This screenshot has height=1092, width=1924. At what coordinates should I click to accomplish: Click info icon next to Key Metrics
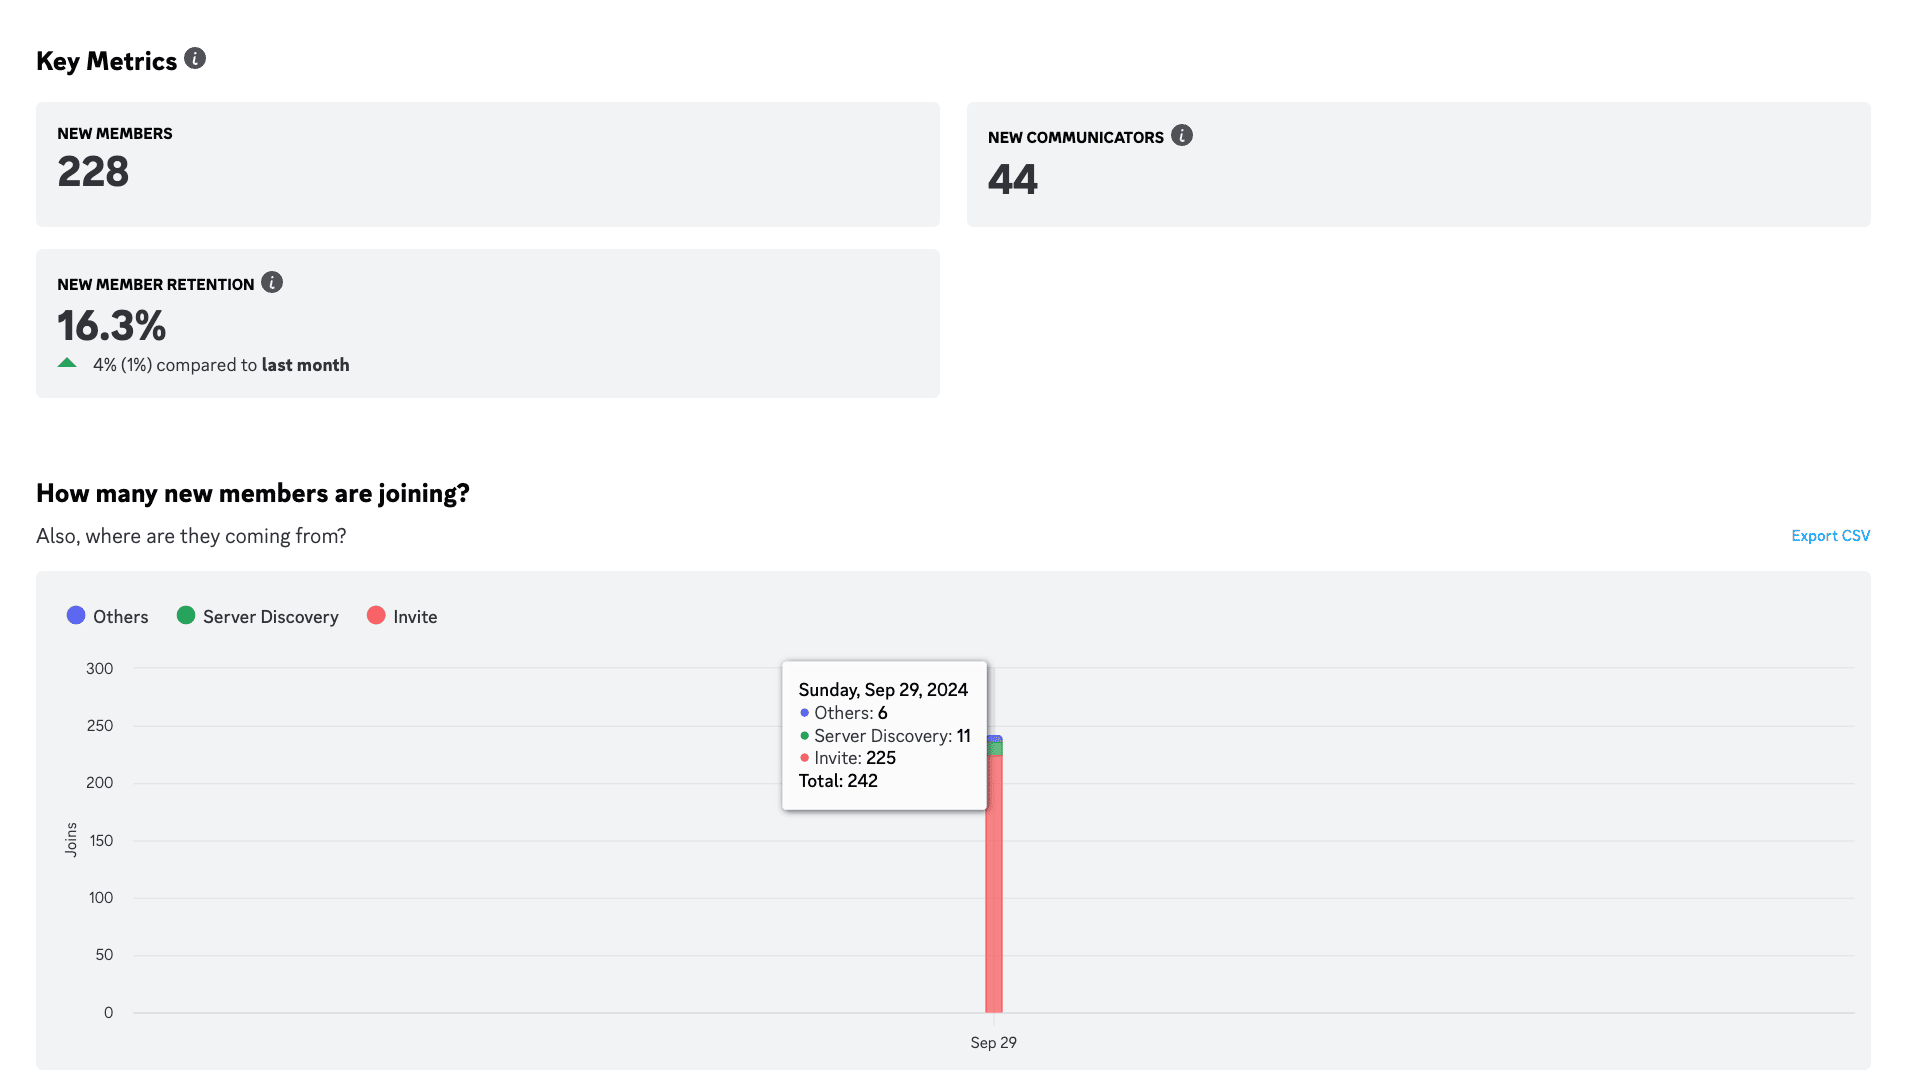coord(195,59)
